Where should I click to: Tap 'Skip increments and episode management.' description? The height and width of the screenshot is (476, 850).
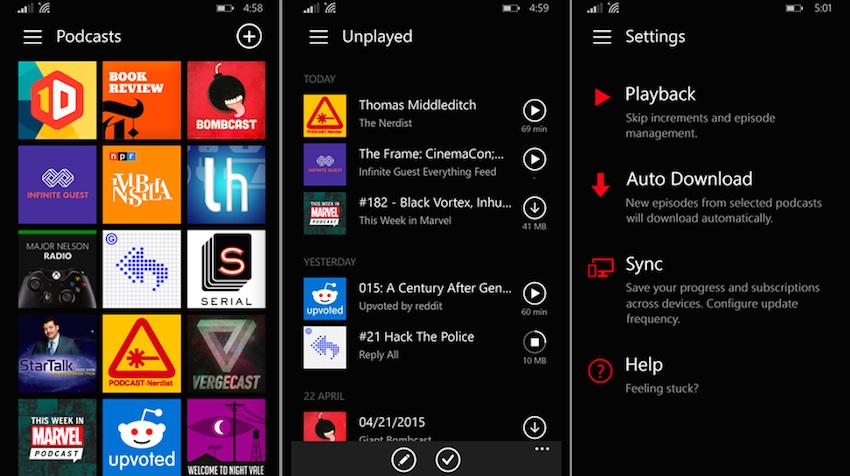point(700,125)
